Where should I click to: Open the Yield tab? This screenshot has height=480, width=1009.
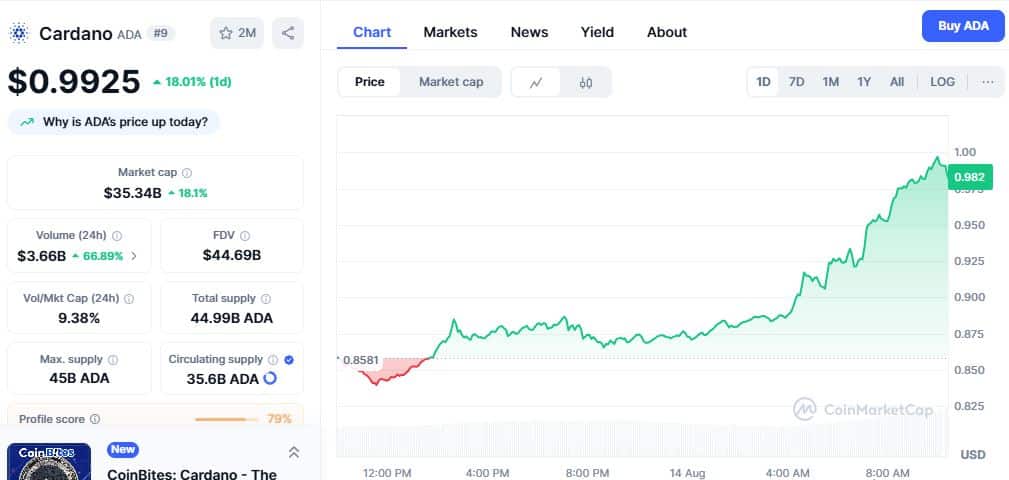click(597, 32)
